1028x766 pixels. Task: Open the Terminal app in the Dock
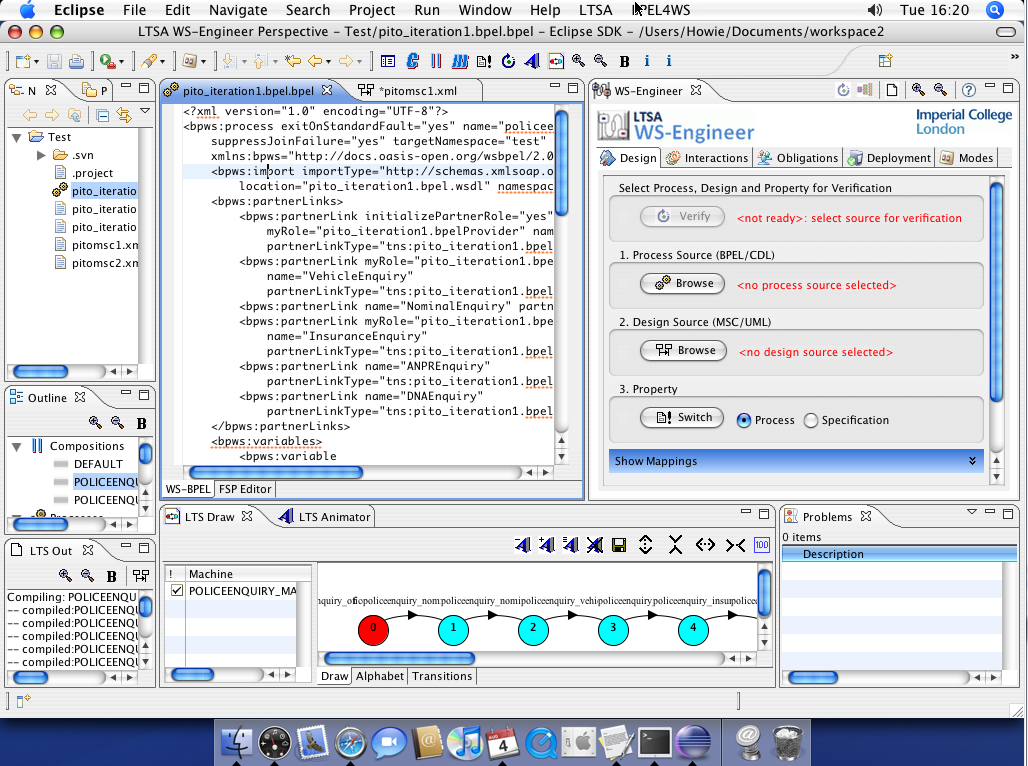point(654,742)
